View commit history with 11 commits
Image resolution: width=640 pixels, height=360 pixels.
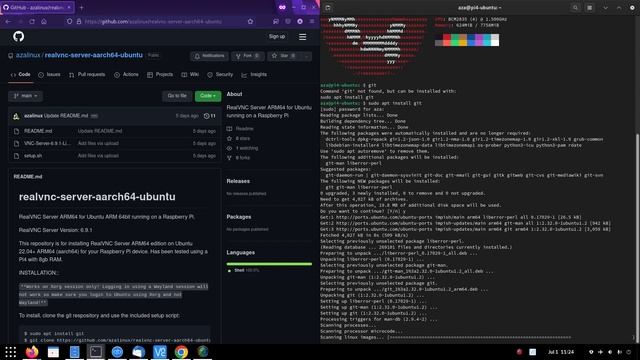tap(209, 116)
